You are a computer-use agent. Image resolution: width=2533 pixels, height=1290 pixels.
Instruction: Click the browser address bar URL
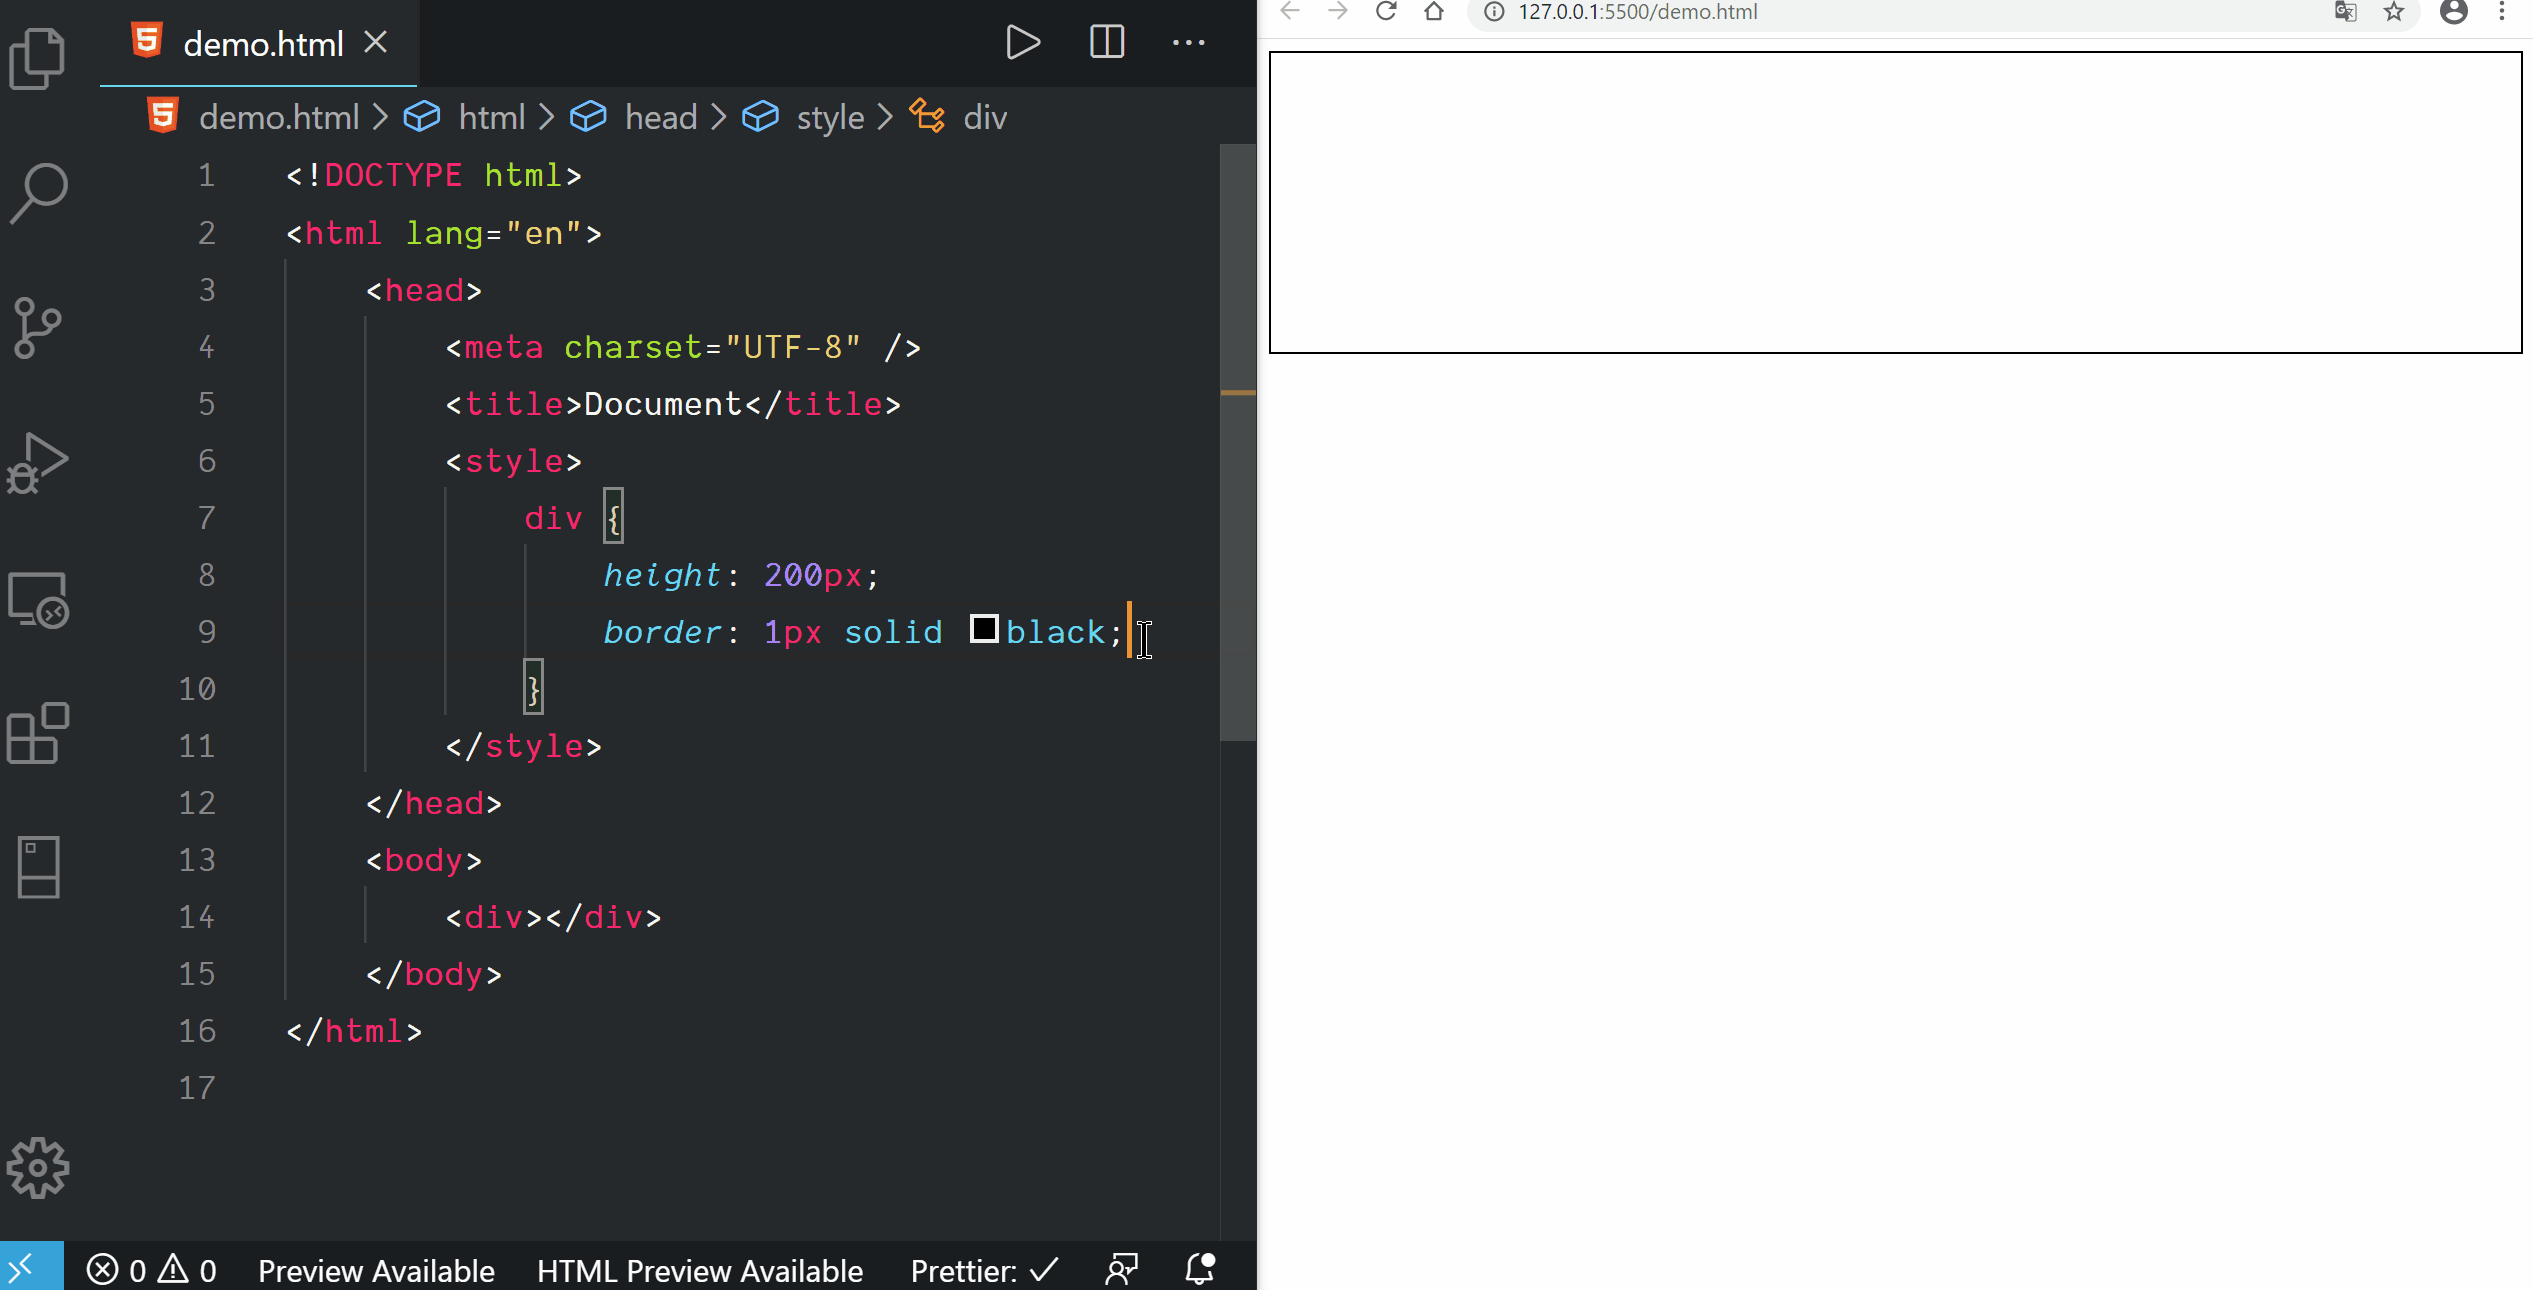(1637, 12)
